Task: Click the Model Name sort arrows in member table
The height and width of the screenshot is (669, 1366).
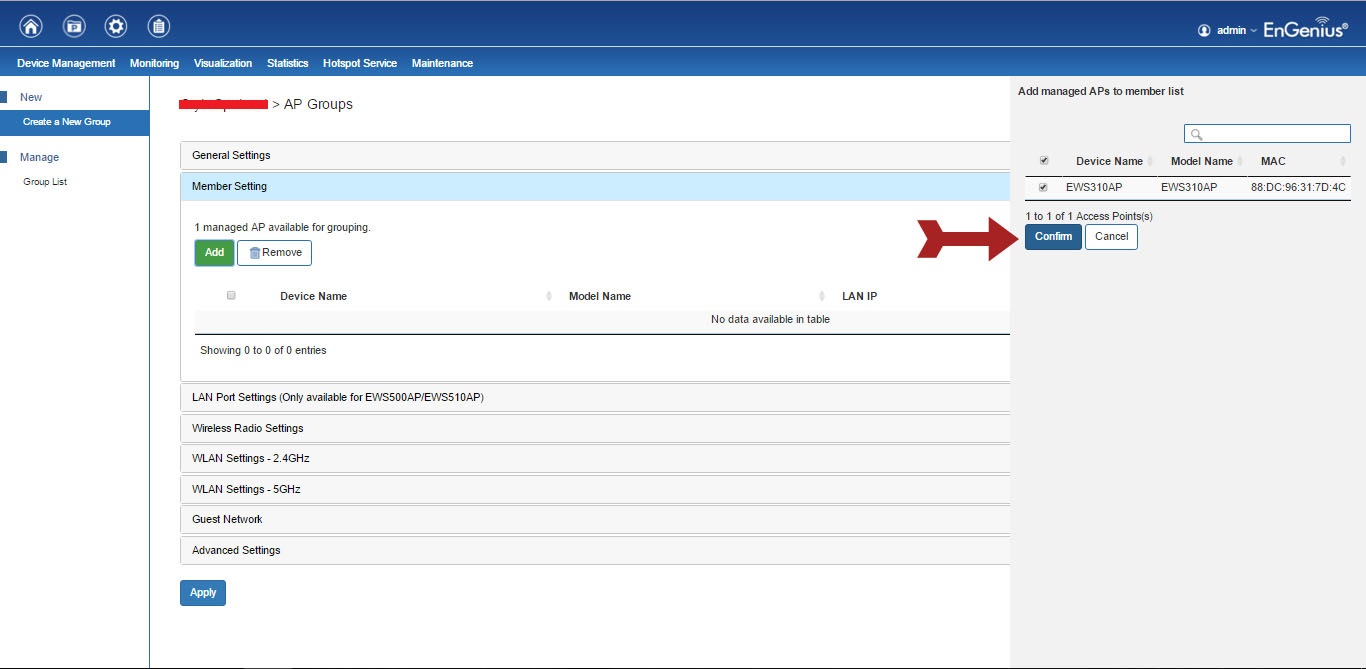Action: pyautogui.click(x=821, y=296)
